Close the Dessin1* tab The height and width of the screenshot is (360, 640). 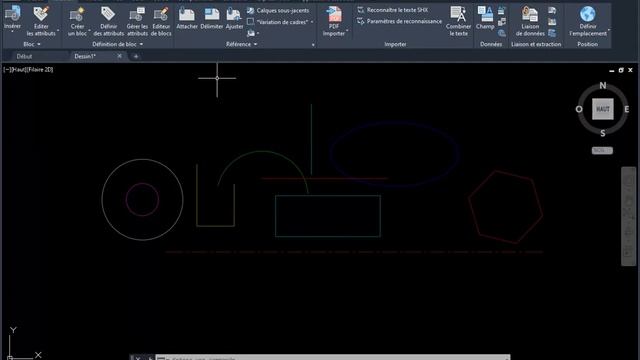point(119,56)
